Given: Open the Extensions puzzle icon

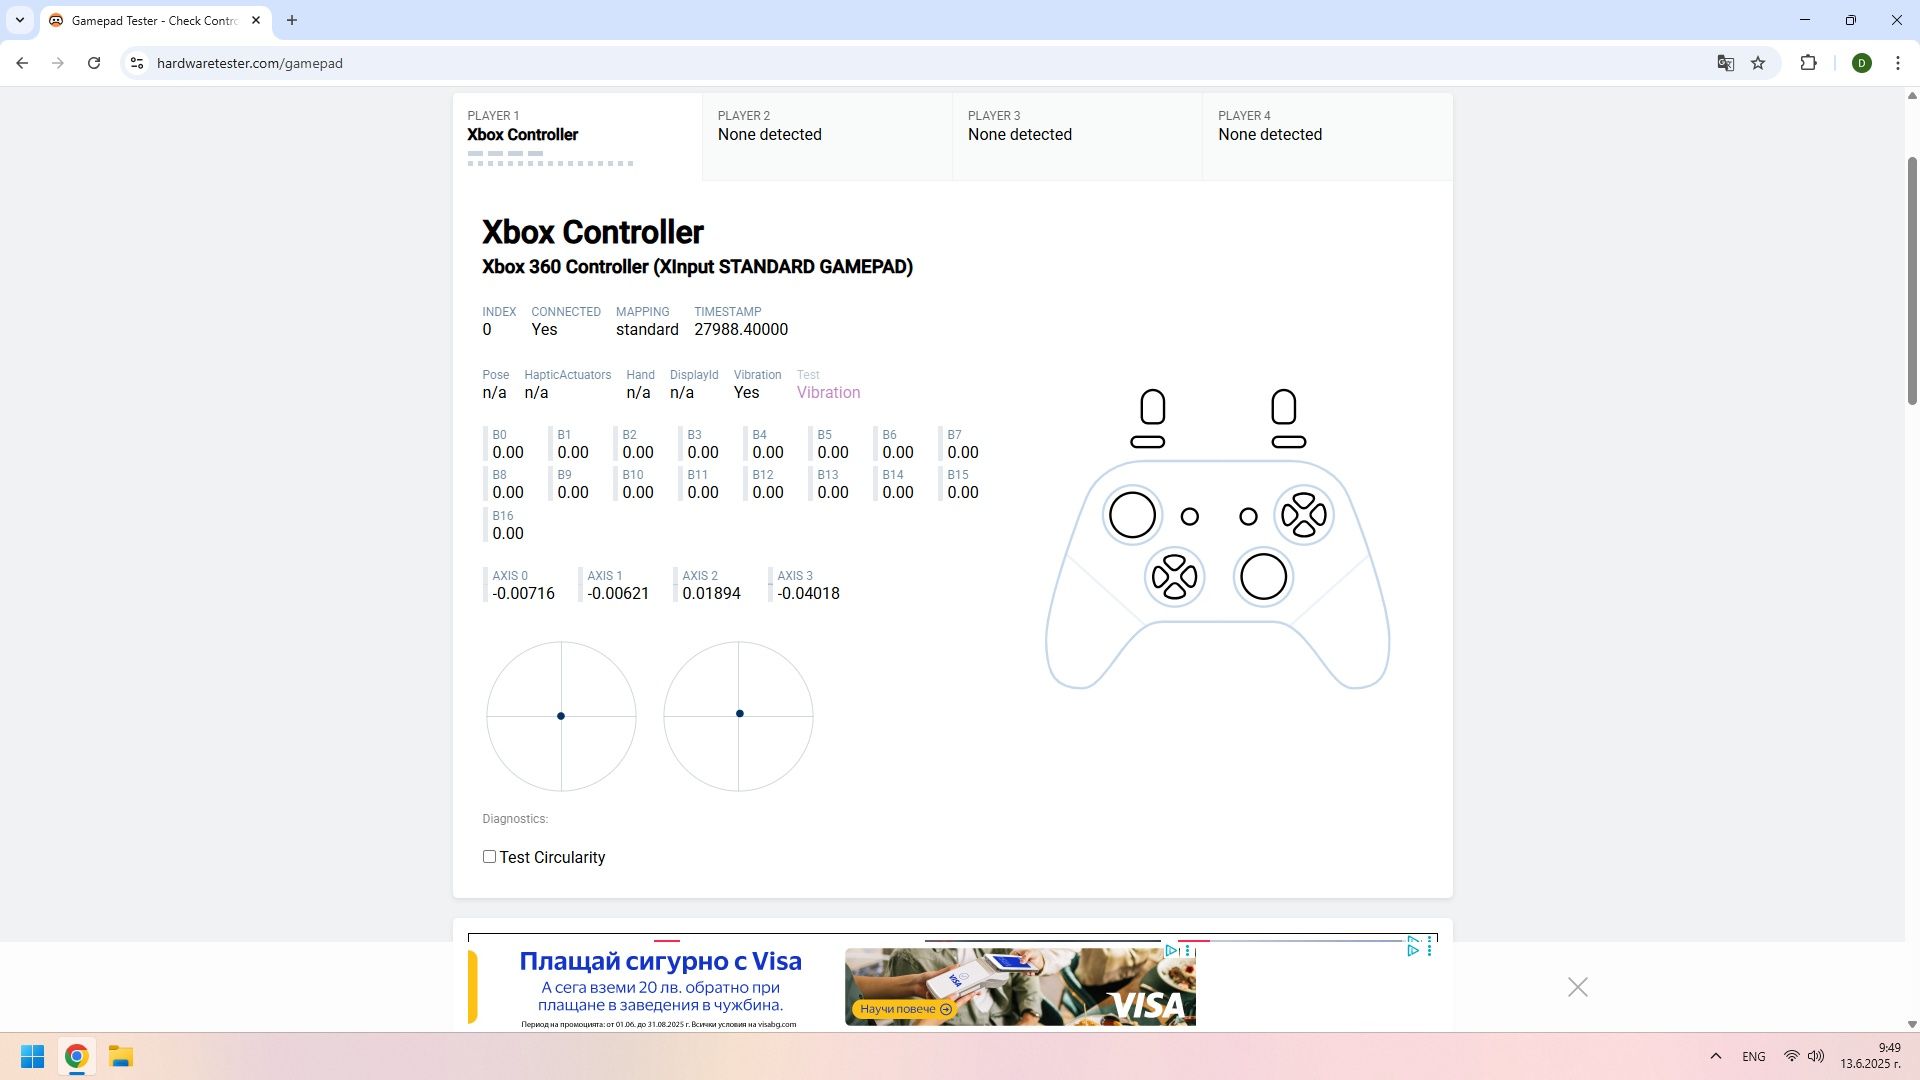Looking at the screenshot, I should [x=1808, y=63].
